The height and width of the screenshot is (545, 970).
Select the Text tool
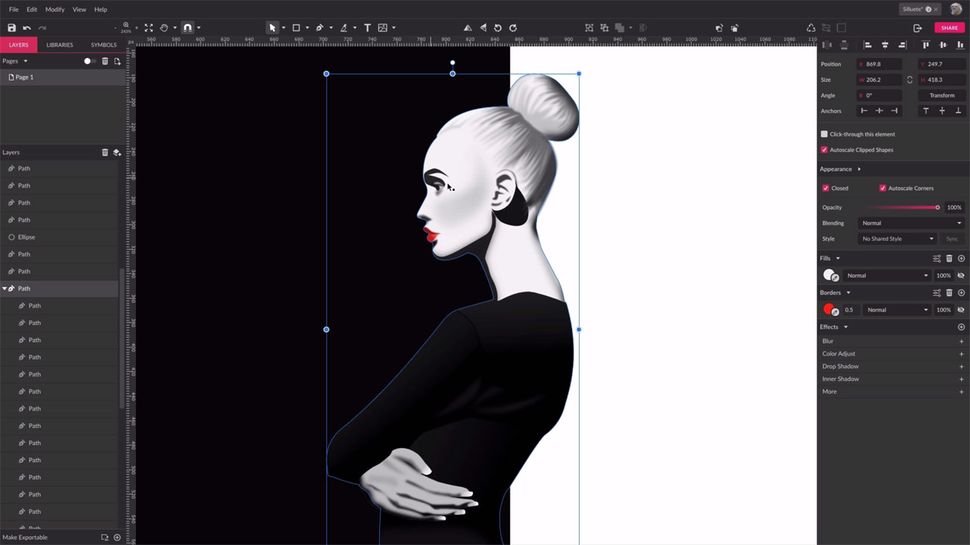(367, 28)
